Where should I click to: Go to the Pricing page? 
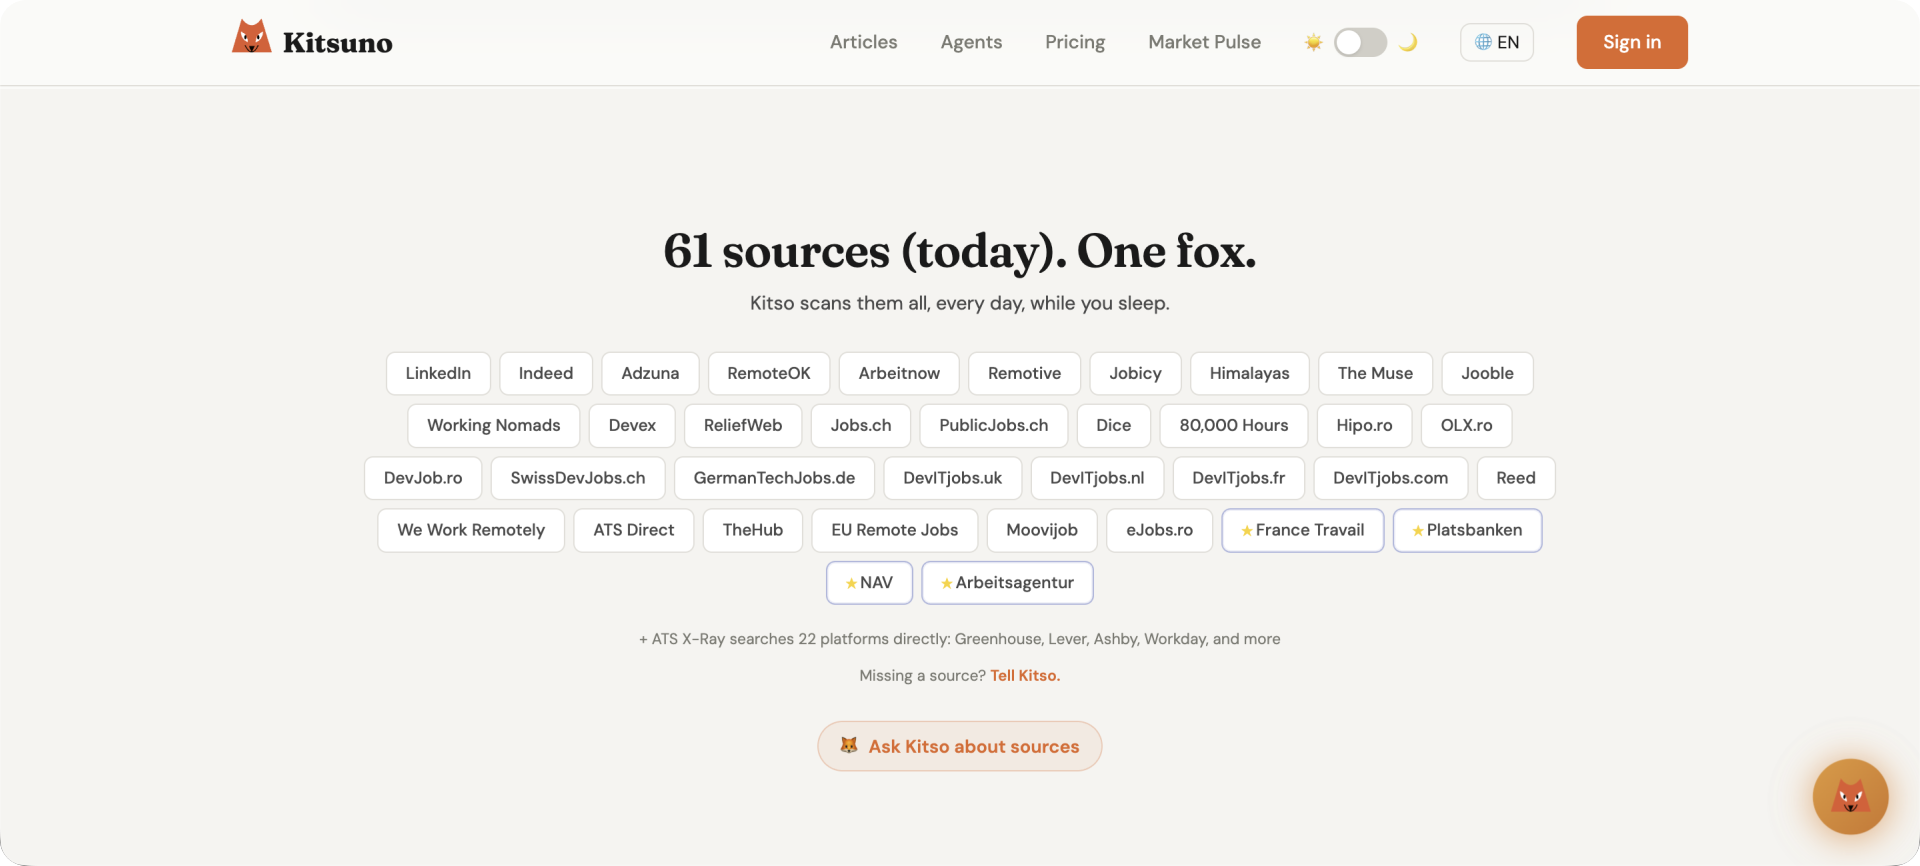[x=1075, y=42]
